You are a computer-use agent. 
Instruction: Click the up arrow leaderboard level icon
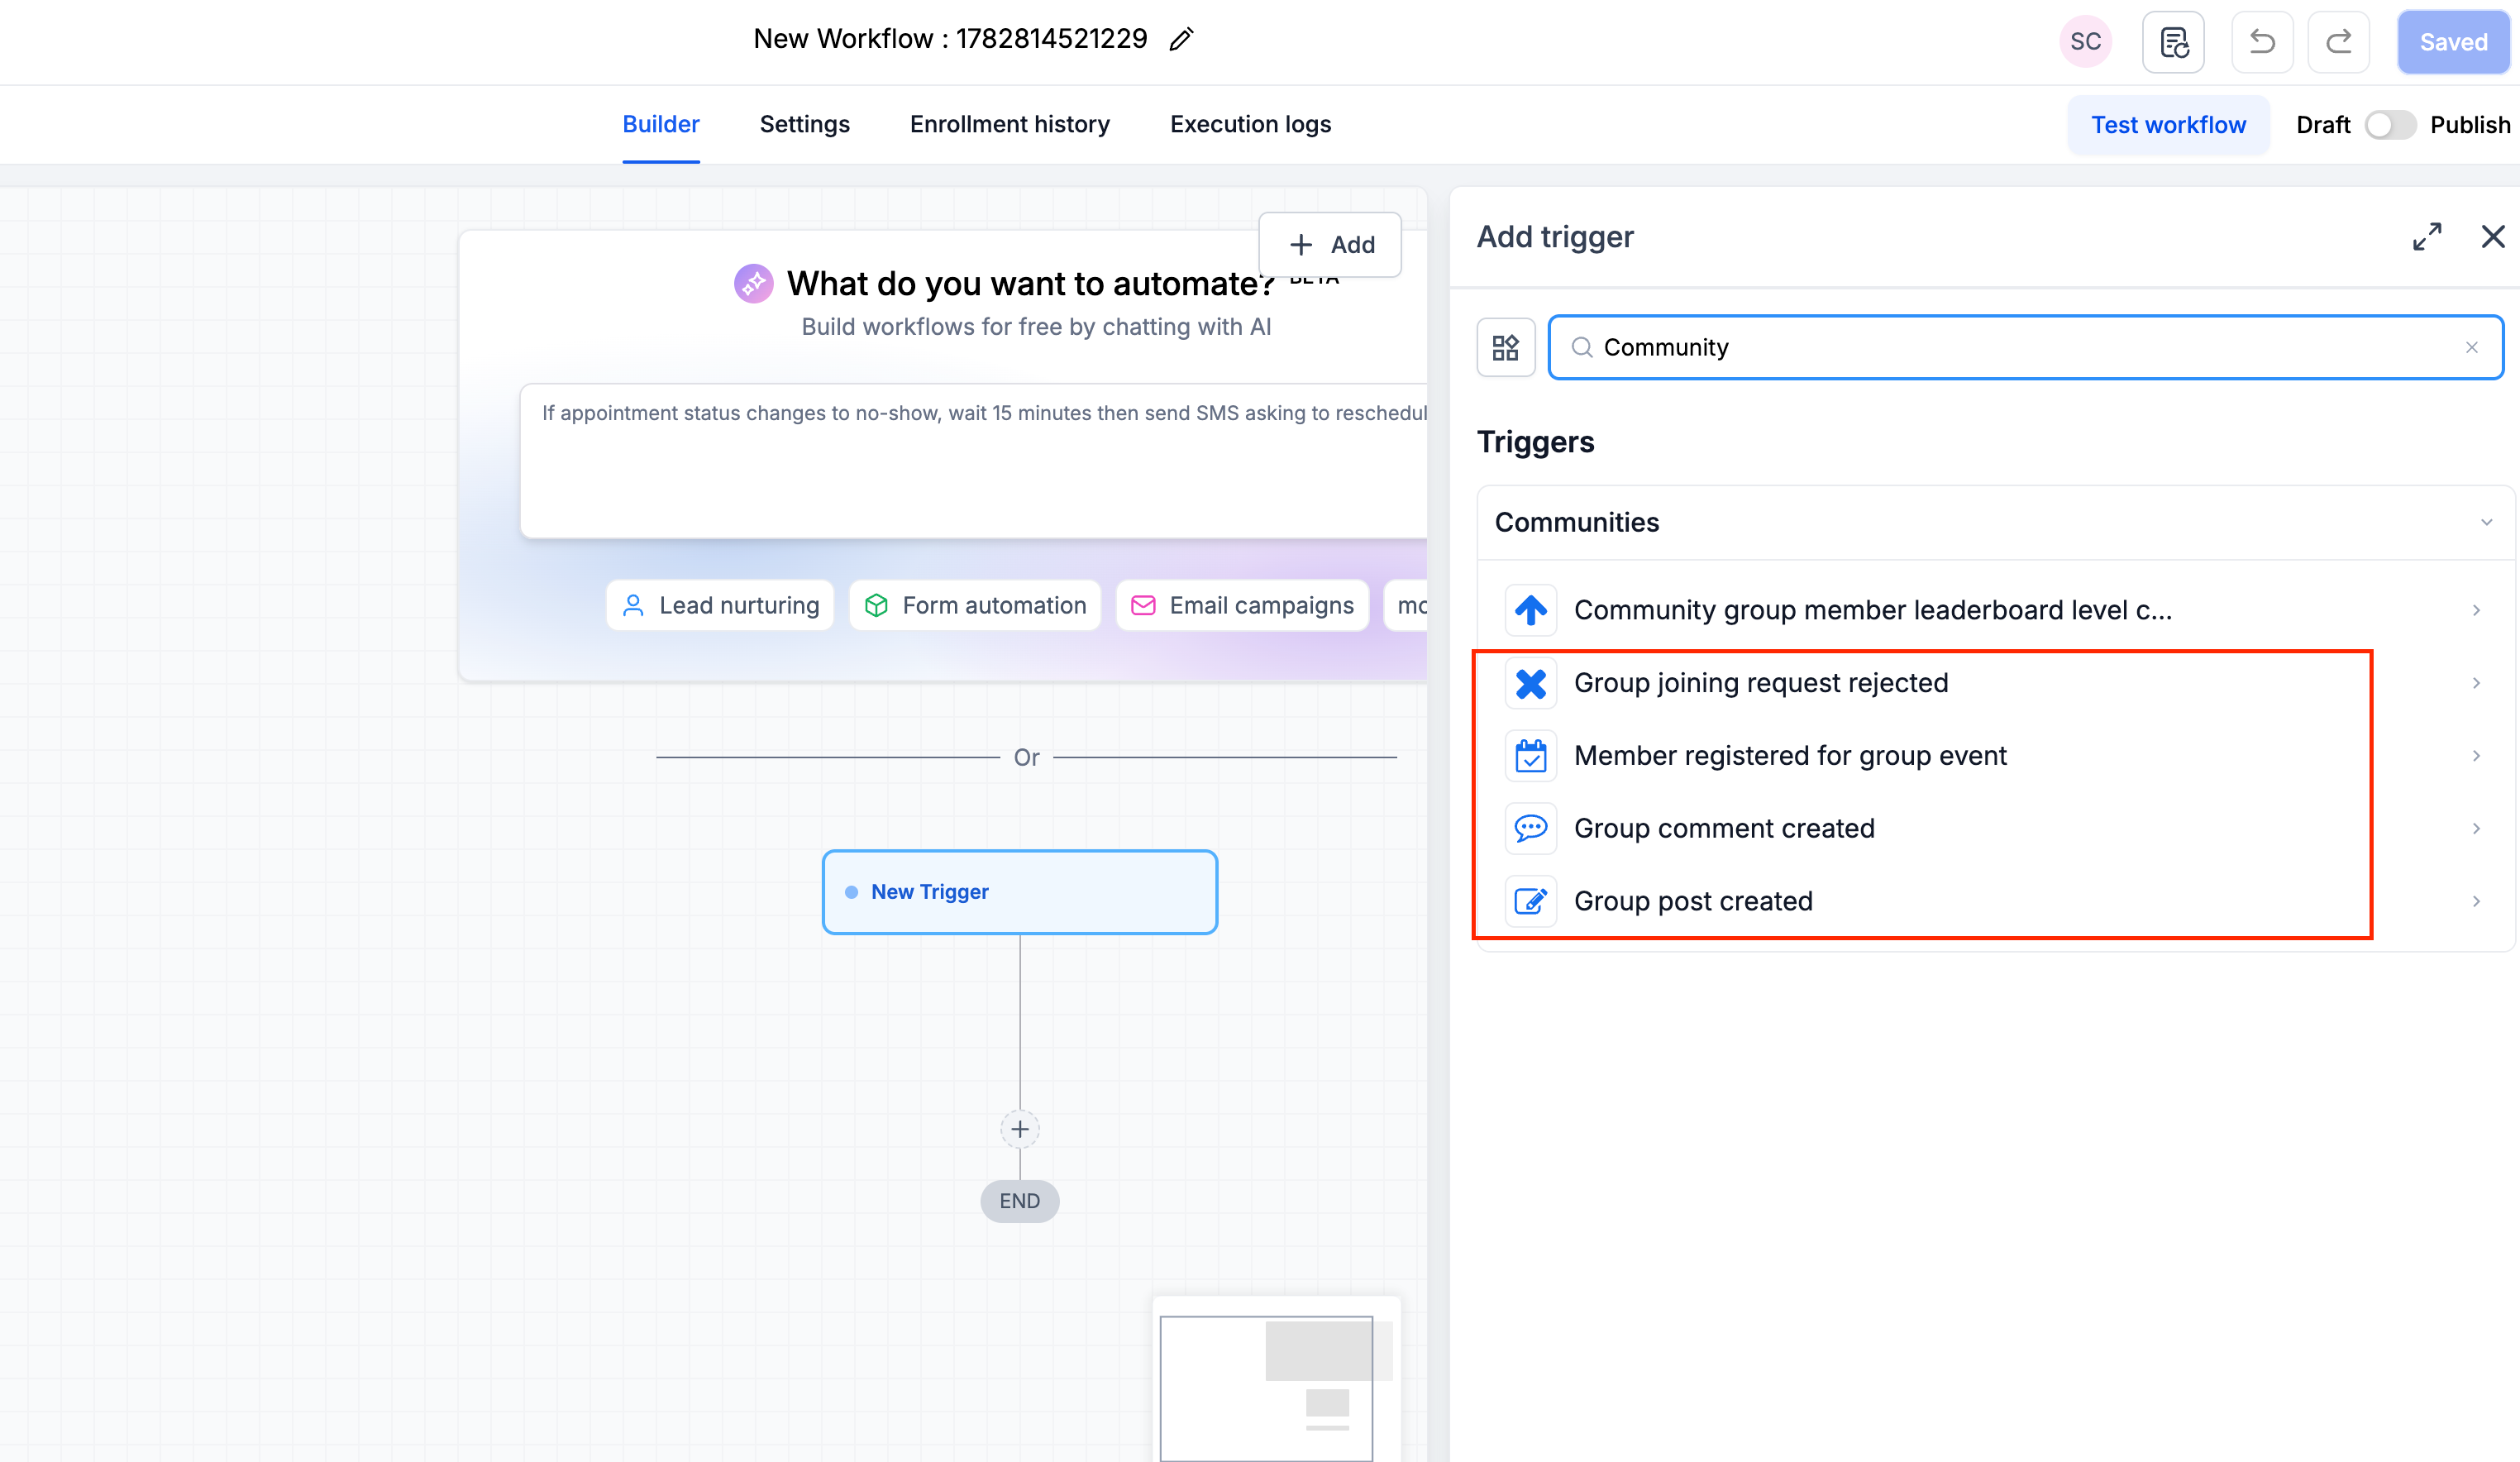click(1530, 610)
